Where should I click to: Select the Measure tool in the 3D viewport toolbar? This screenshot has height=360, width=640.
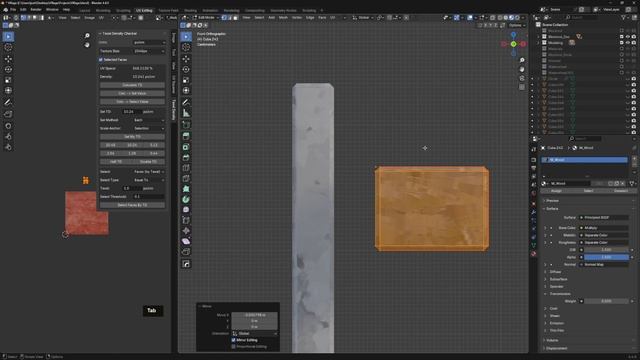[x=186, y=113]
